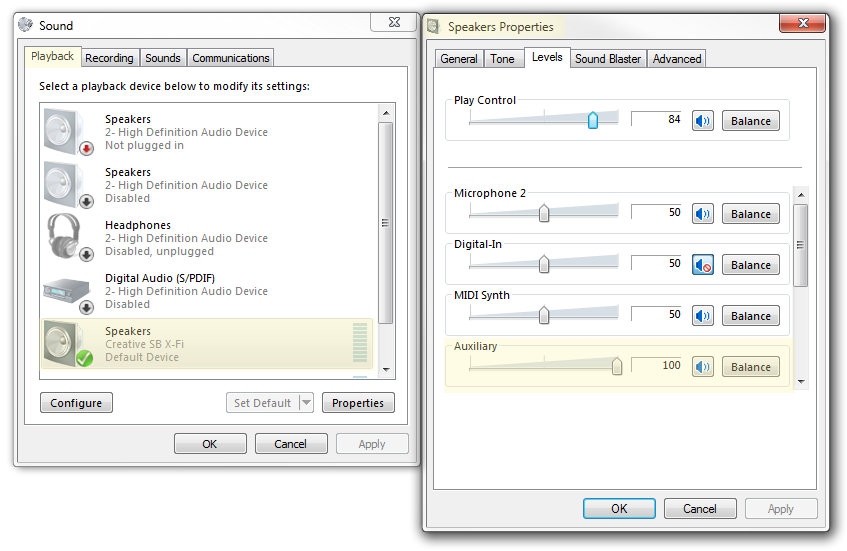Viewport: 847px width, 551px height.
Task: Click OK in Speakers Properties
Action: [619, 508]
